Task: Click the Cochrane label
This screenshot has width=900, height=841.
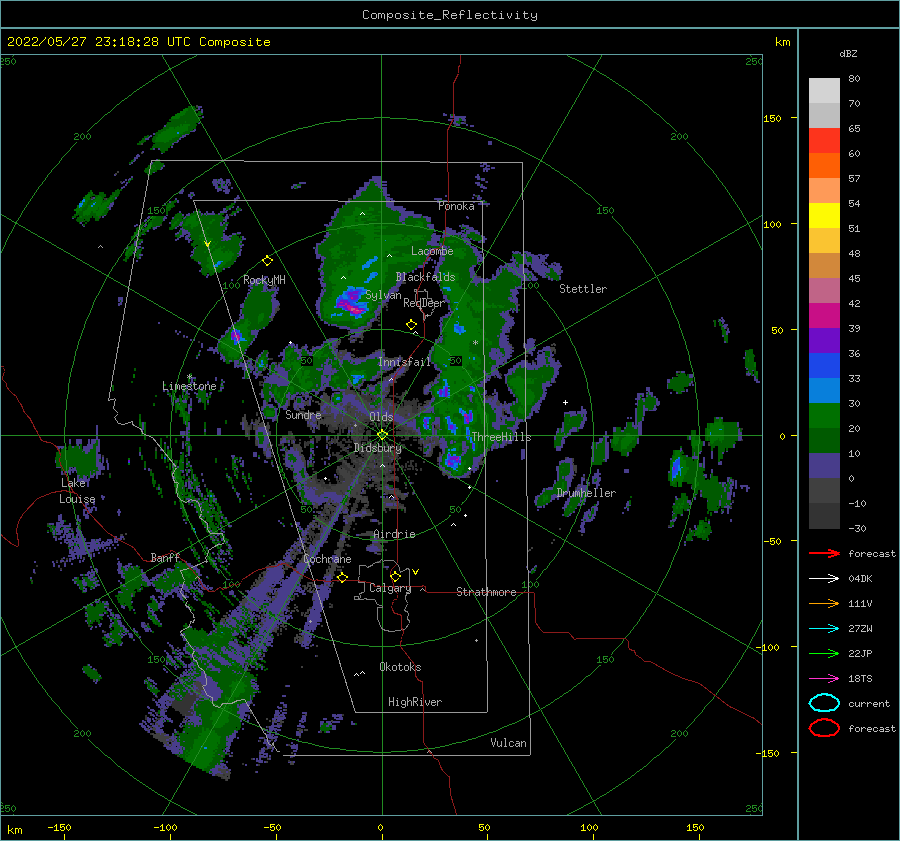Action: tap(327, 559)
